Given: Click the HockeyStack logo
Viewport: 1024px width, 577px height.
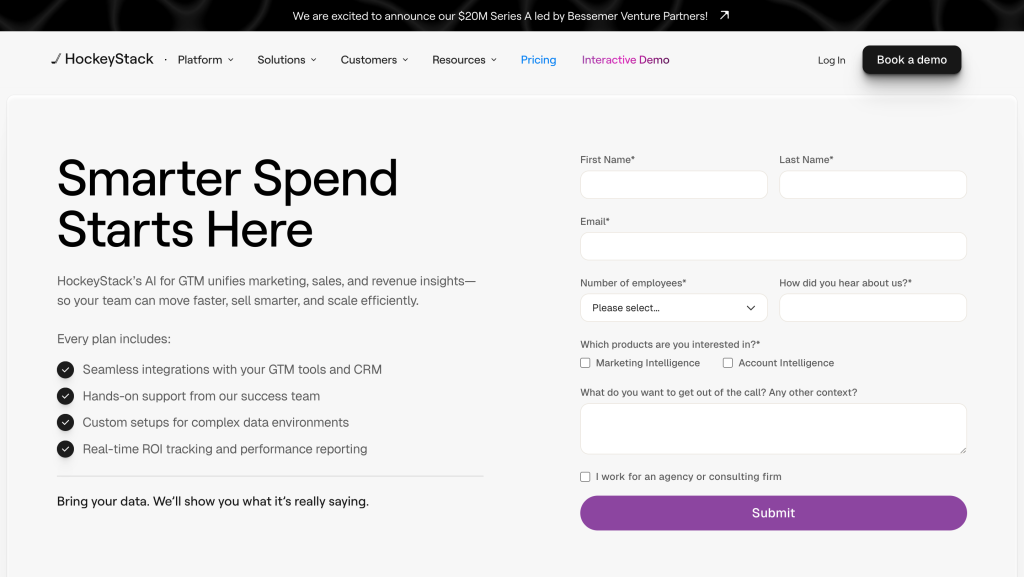Looking at the screenshot, I should (102, 59).
